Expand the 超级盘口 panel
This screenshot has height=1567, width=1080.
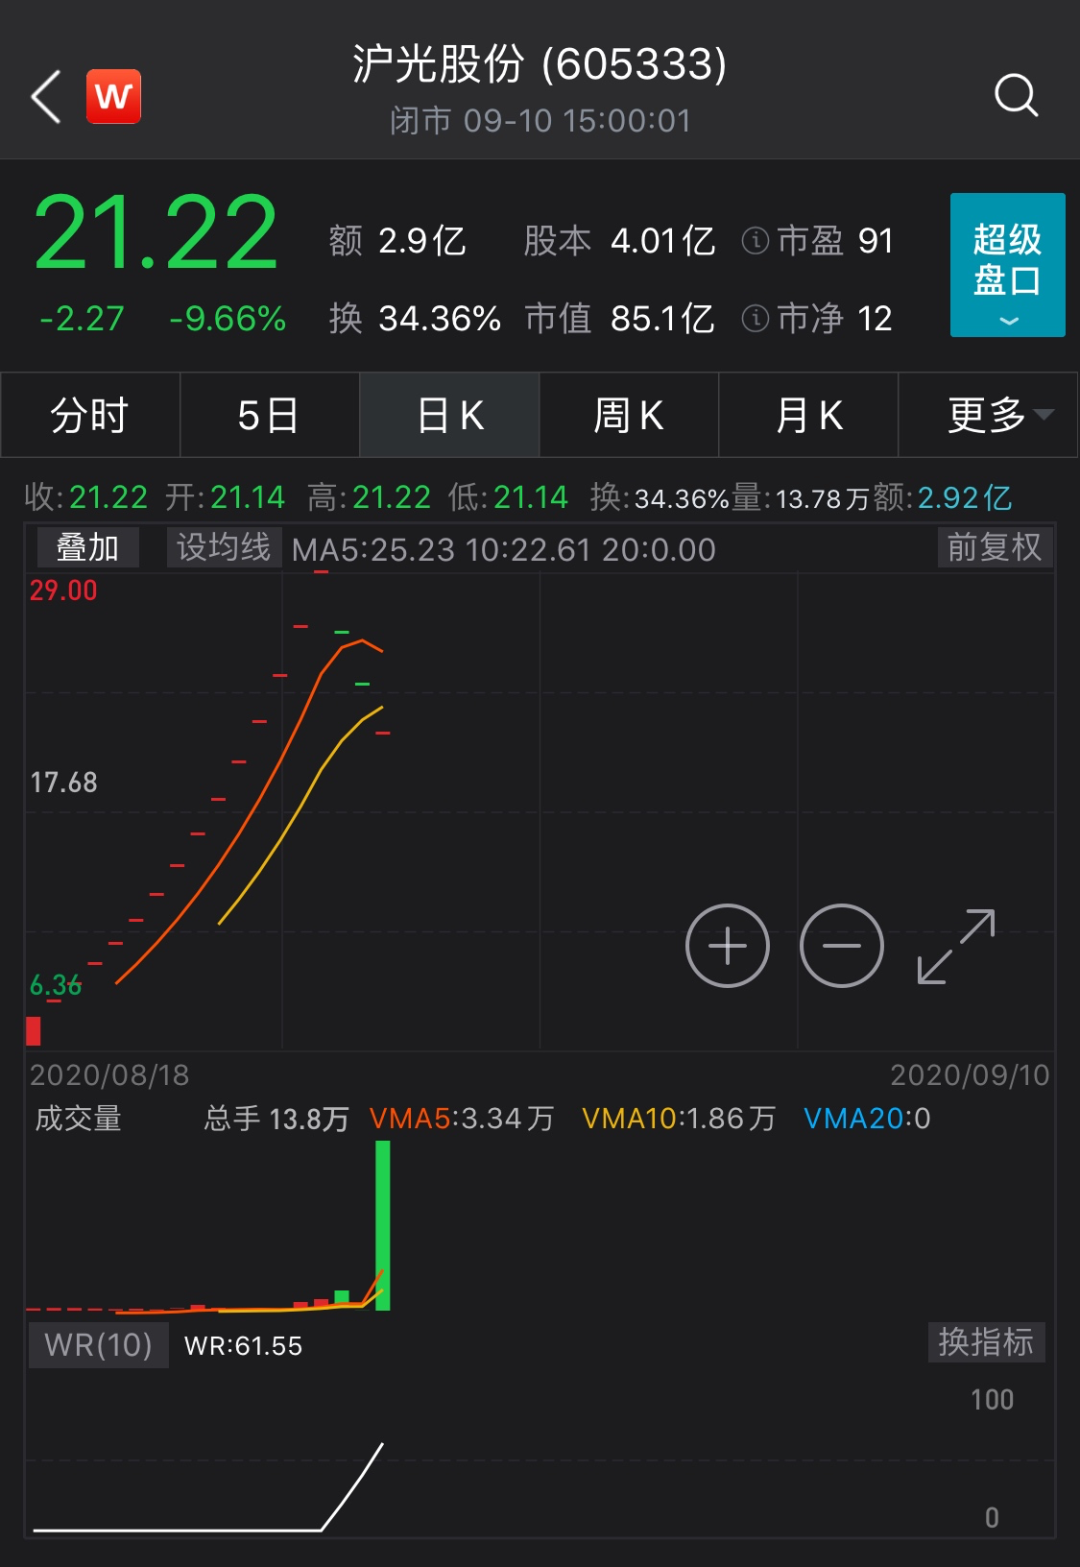1007,265
